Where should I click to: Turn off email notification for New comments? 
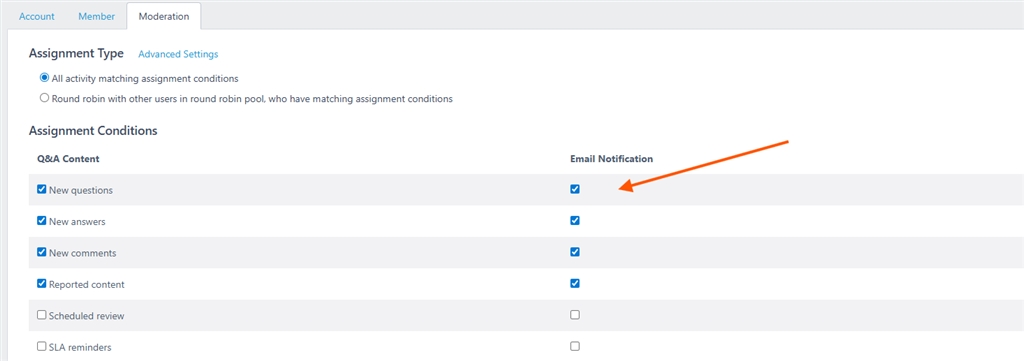[x=575, y=252]
